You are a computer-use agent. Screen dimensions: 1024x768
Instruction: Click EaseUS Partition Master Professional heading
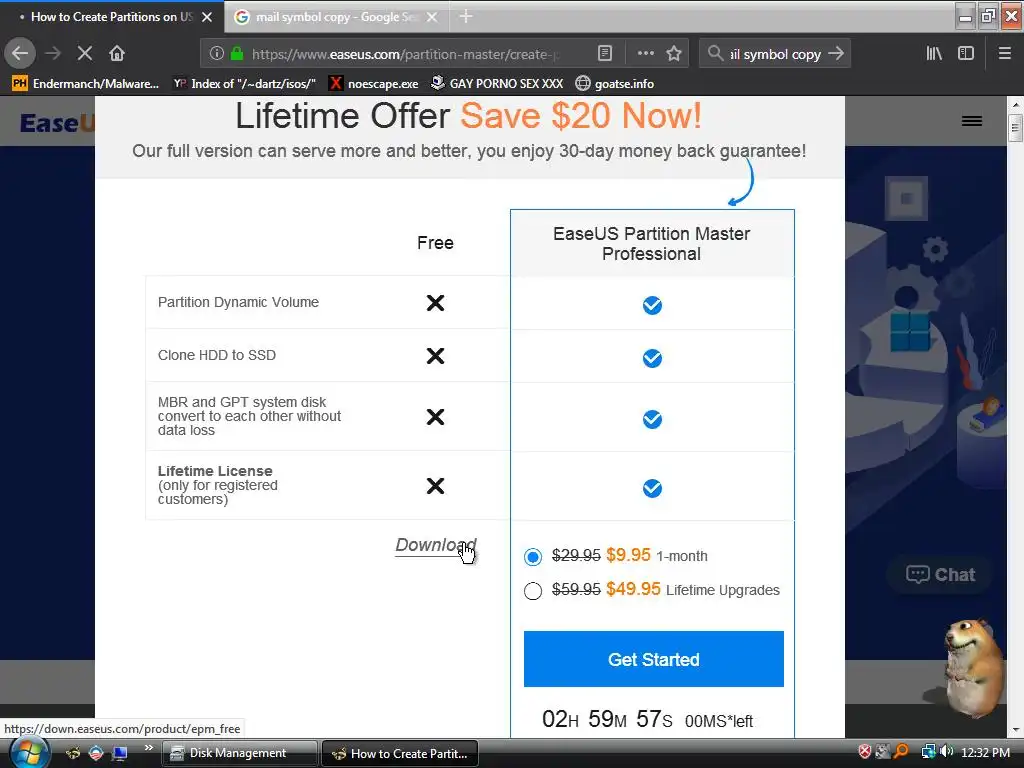pos(651,244)
